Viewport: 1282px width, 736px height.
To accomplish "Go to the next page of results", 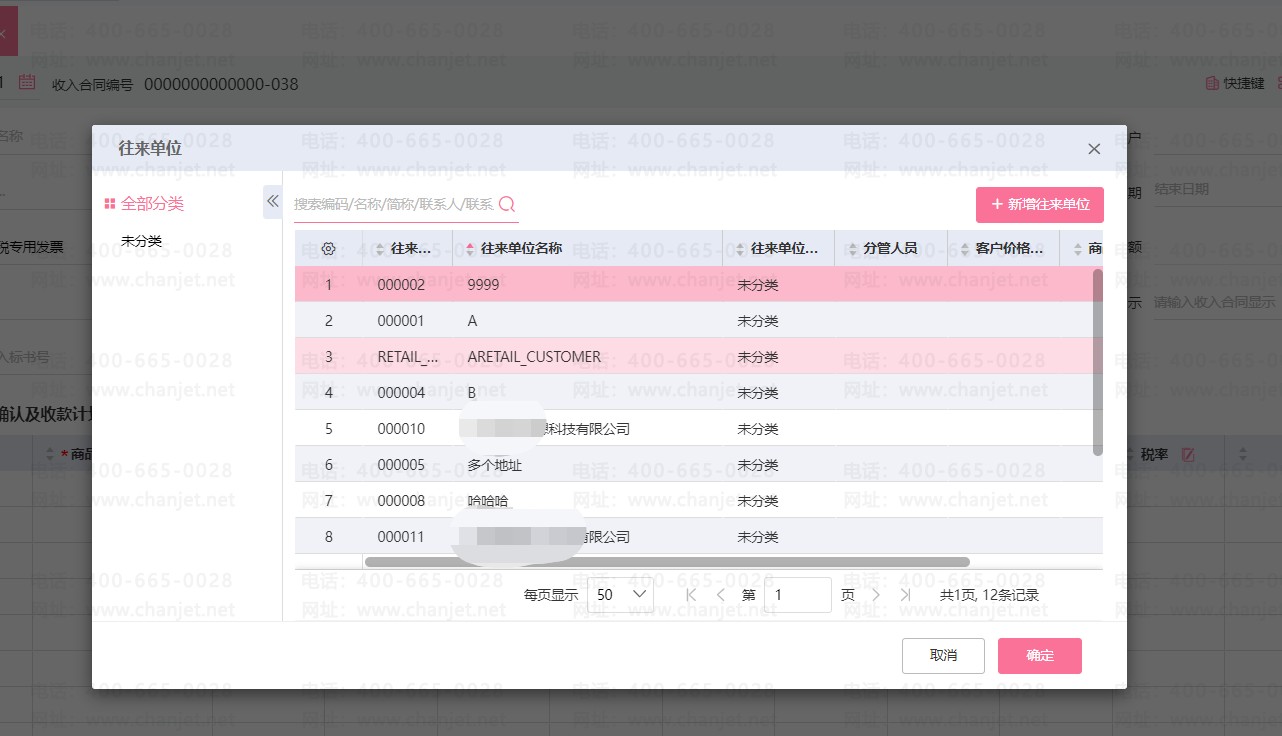I will pyautogui.click(x=876, y=595).
